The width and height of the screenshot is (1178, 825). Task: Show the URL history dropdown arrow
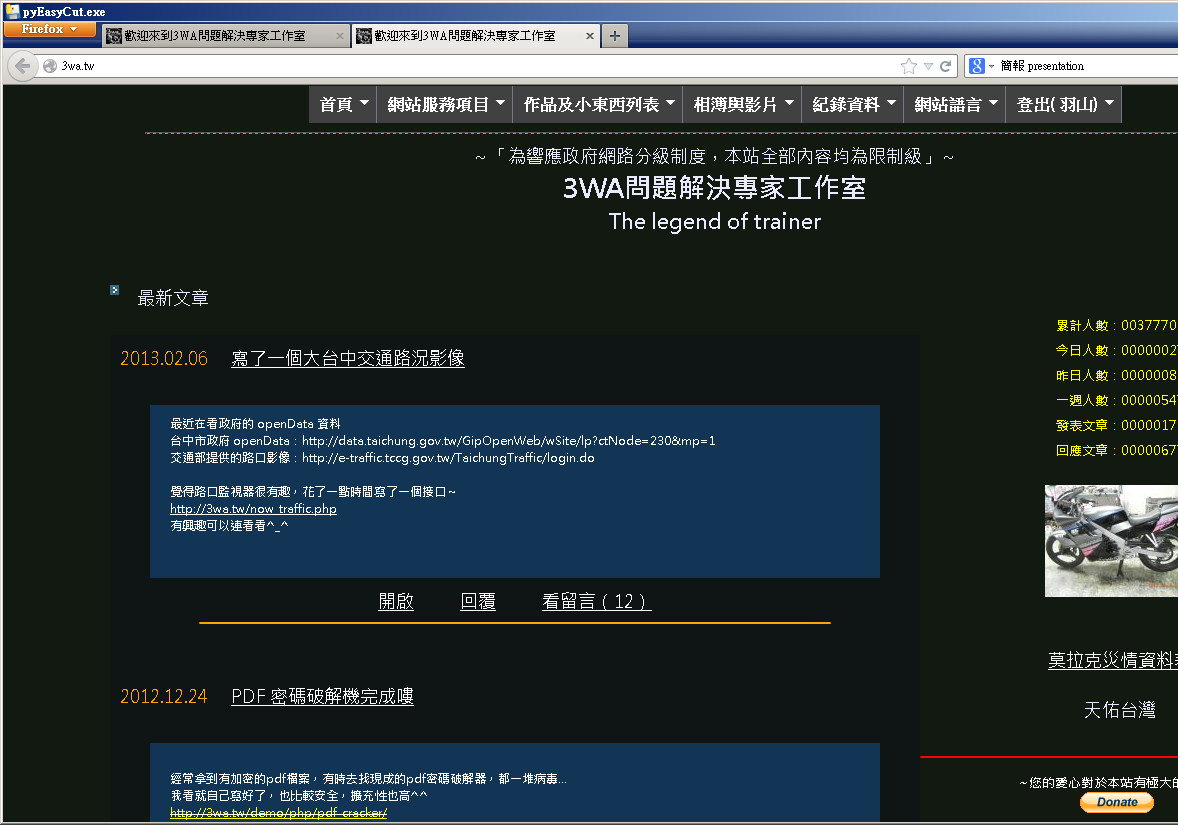pyautogui.click(x=928, y=66)
